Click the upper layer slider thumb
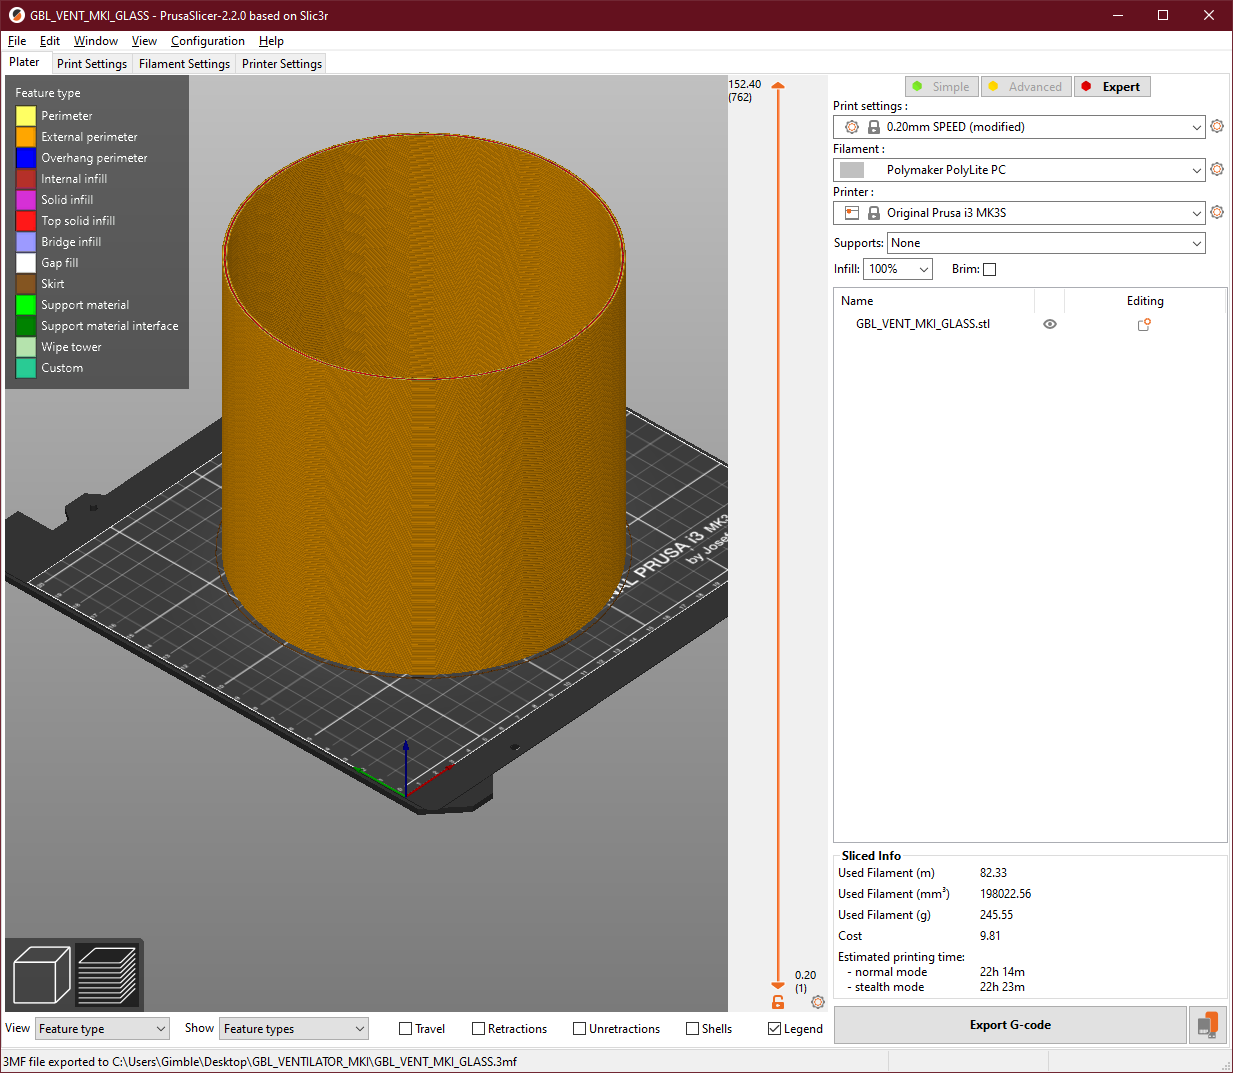 click(778, 86)
